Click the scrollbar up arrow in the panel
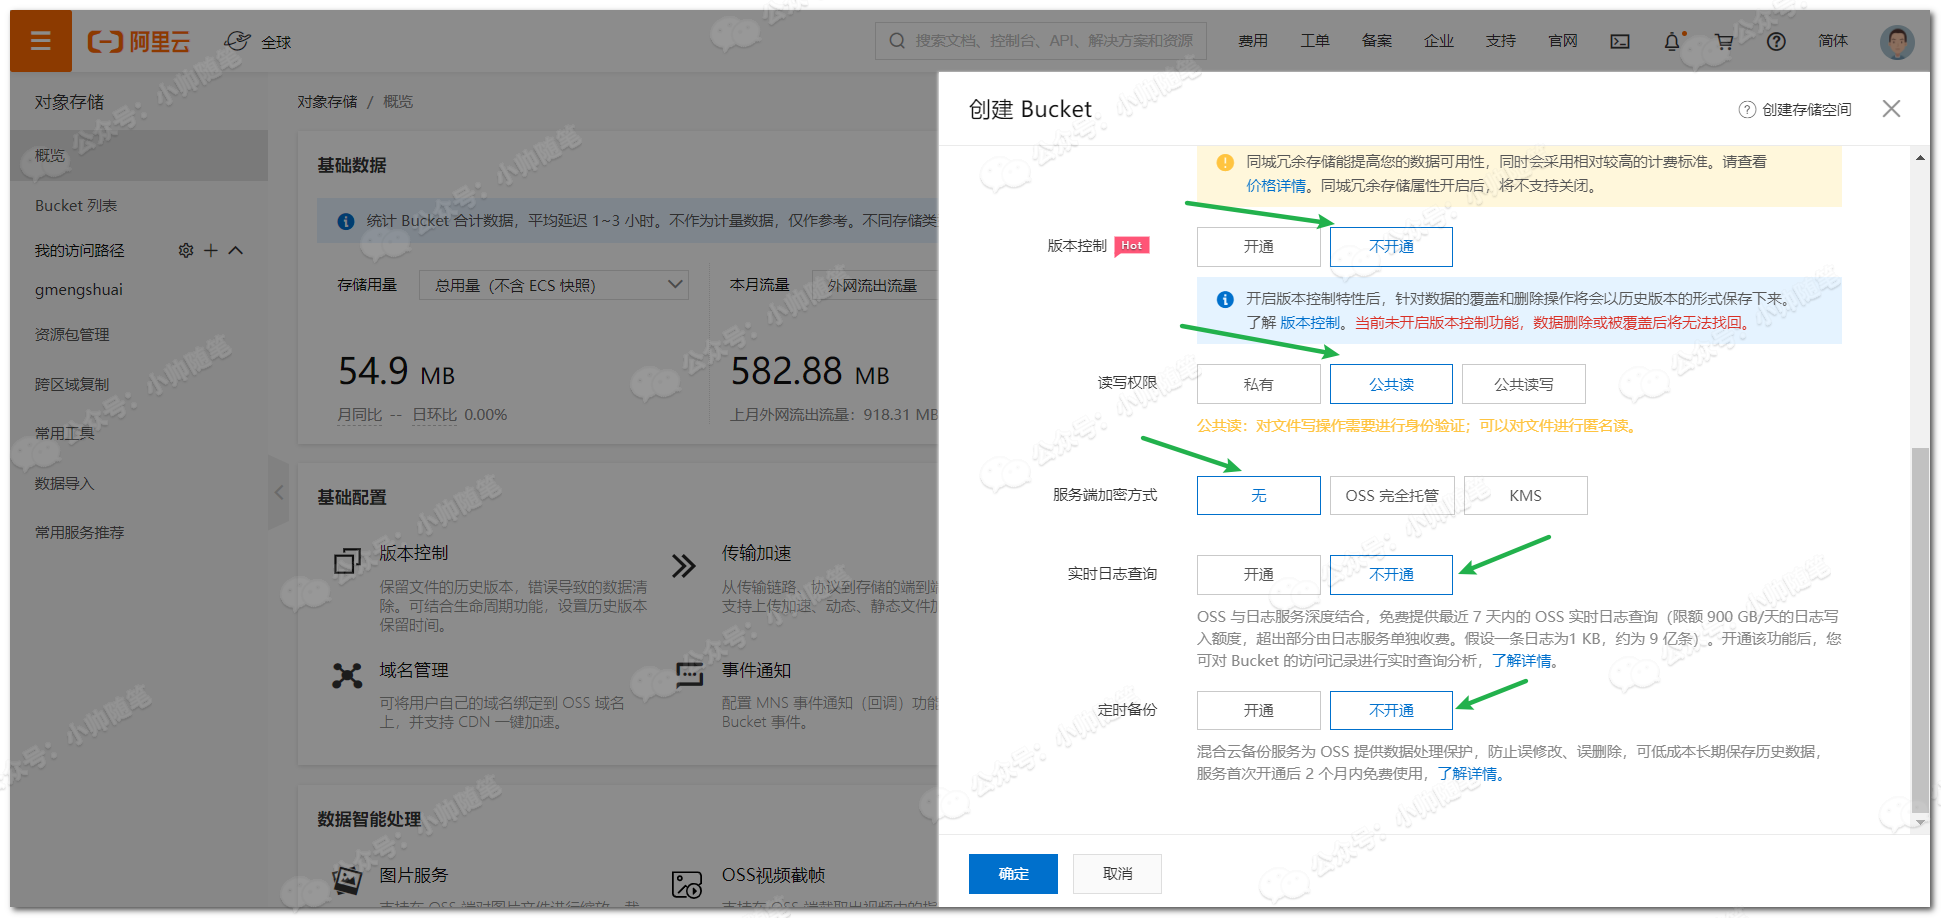The width and height of the screenshot is (1941, 918). (1919, 158)
